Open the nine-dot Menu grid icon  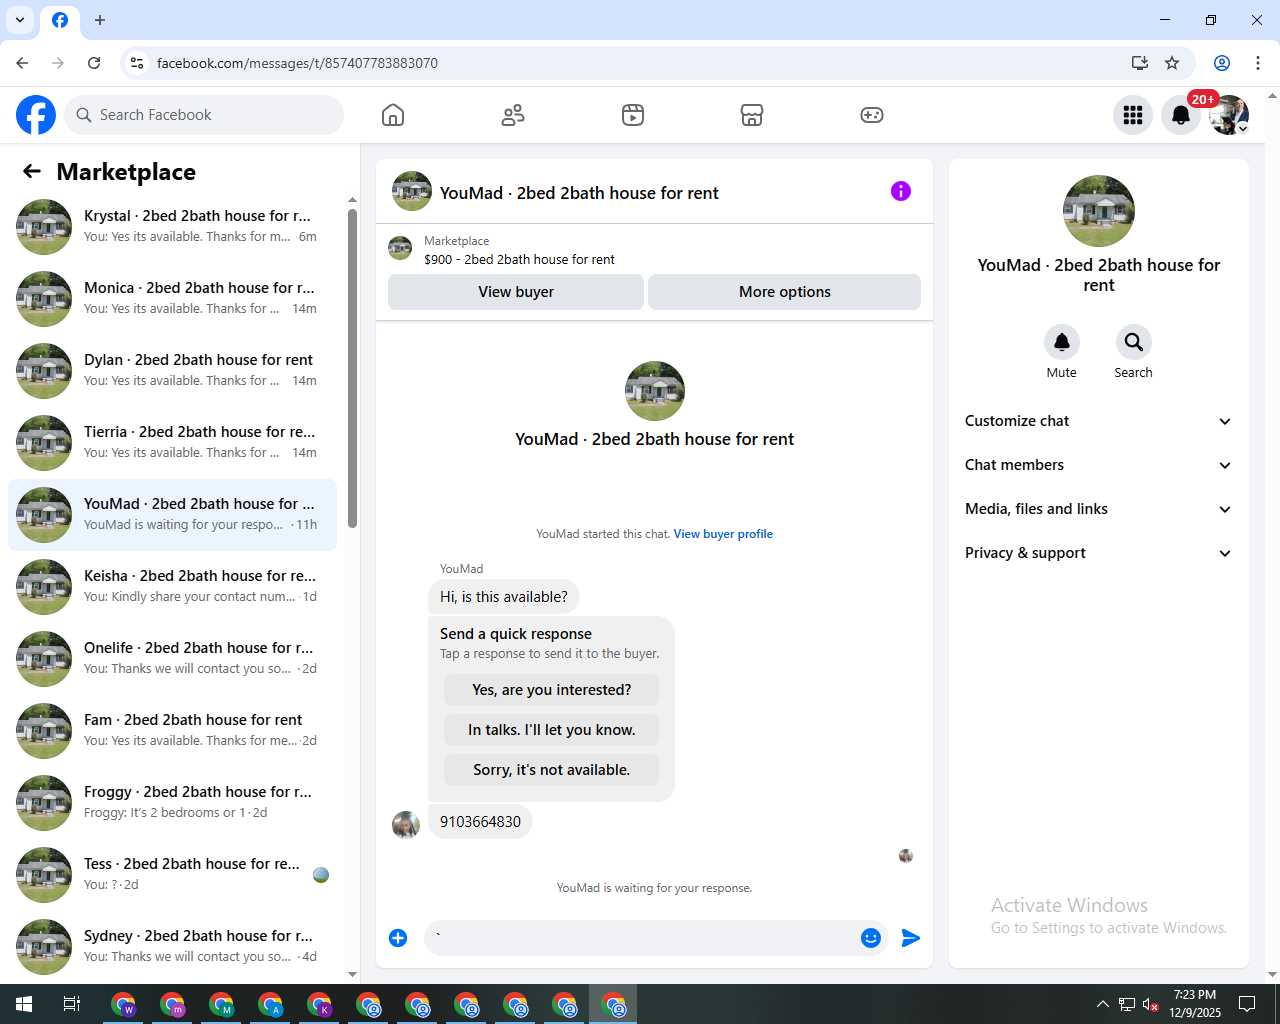(1133, 115)
